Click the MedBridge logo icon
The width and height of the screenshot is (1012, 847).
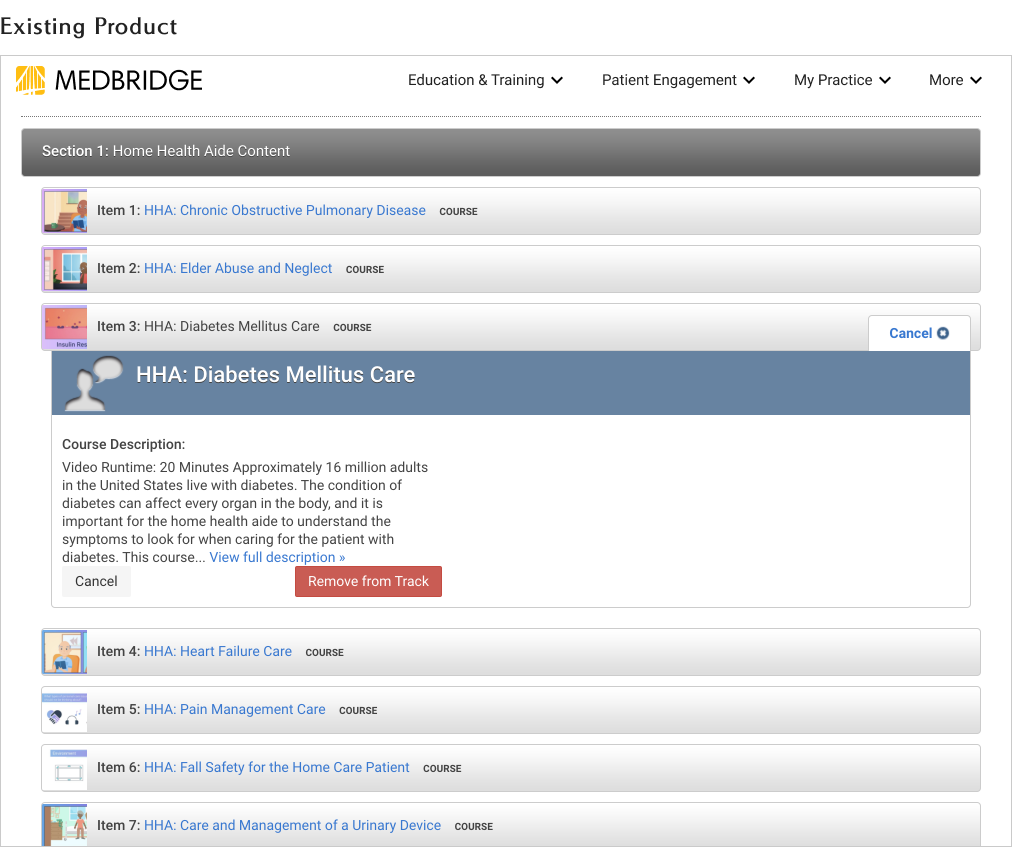tap(30, 80)
